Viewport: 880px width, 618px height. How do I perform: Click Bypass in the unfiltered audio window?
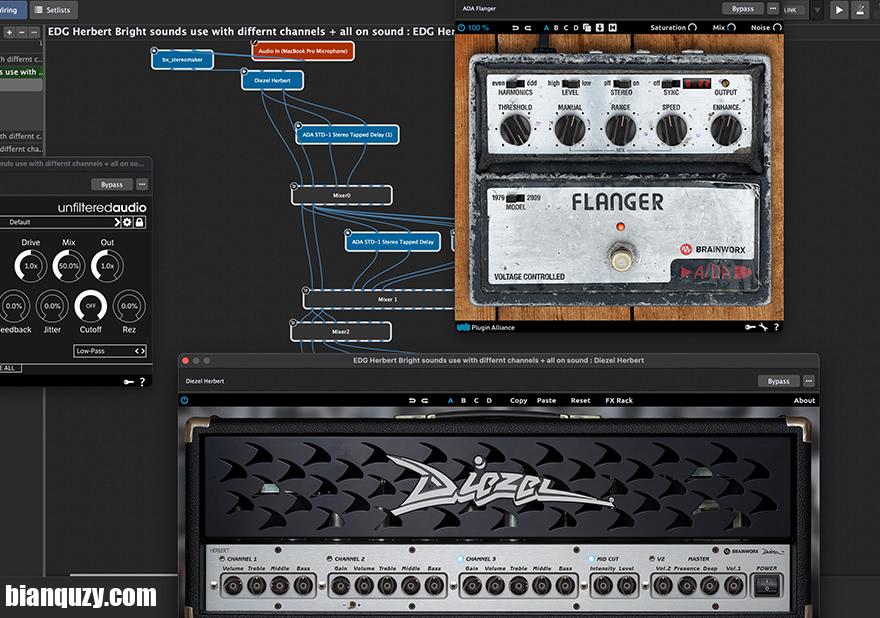point(112,184)
